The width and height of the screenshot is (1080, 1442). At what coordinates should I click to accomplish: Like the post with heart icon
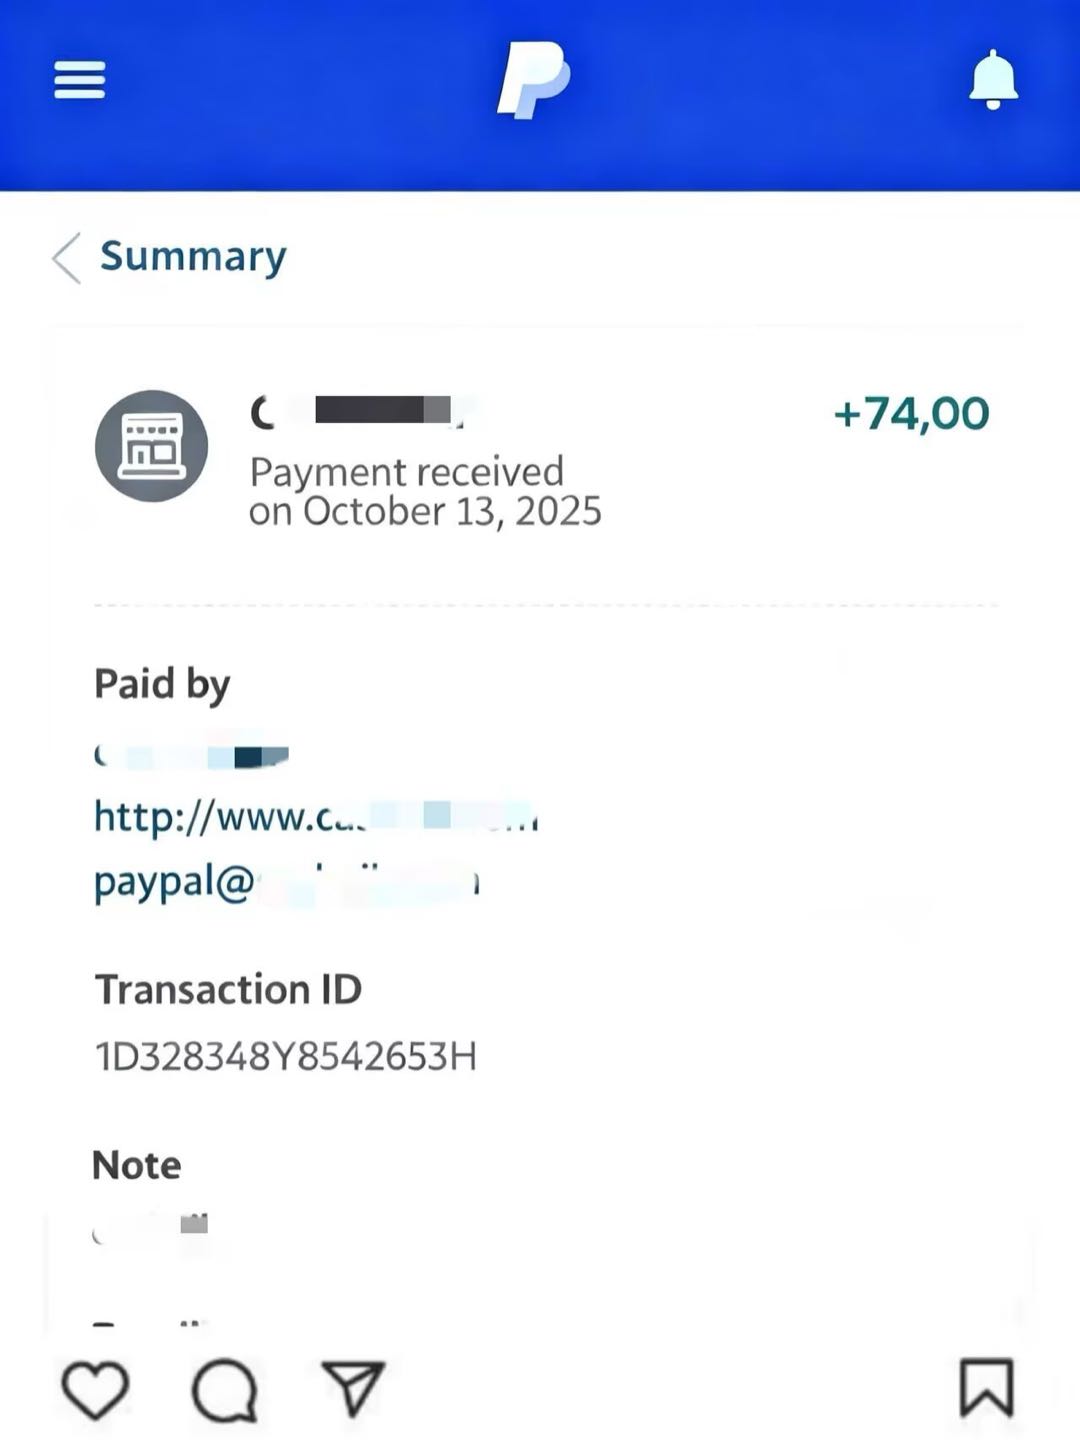coord(95,1389)
